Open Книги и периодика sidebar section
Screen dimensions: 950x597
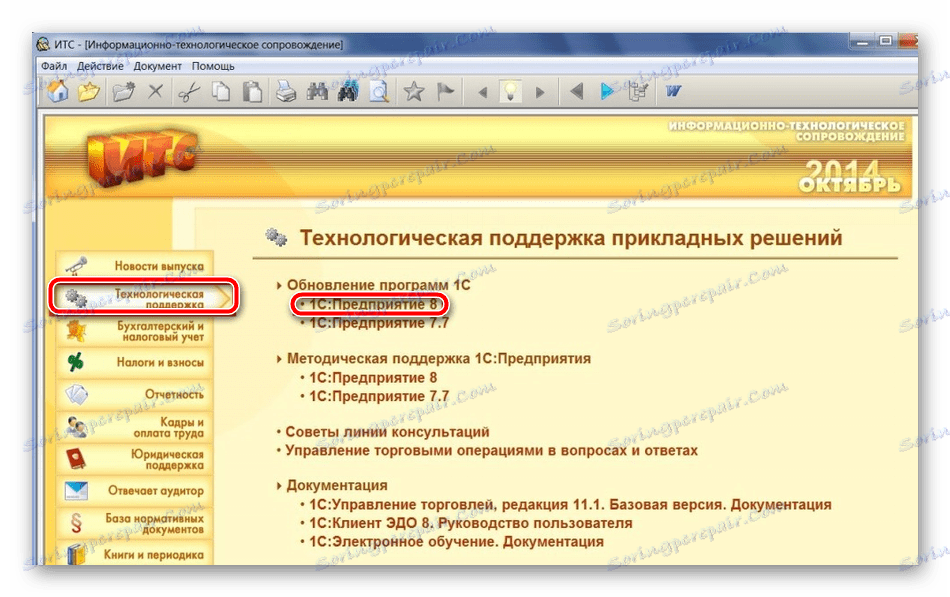pyautogui.click(x=135, y=554)
